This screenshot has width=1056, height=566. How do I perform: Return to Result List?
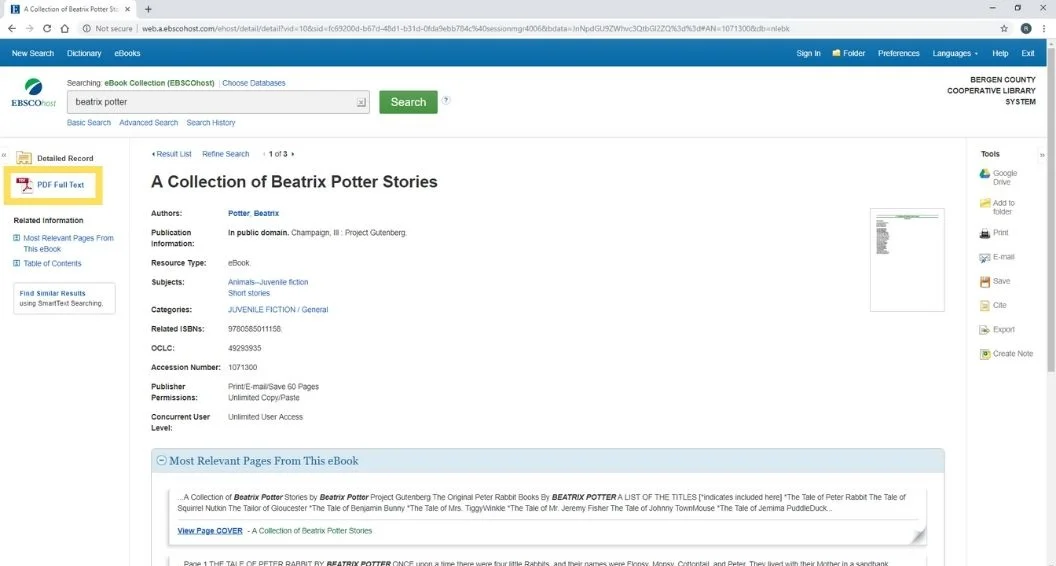coord(172,154)
